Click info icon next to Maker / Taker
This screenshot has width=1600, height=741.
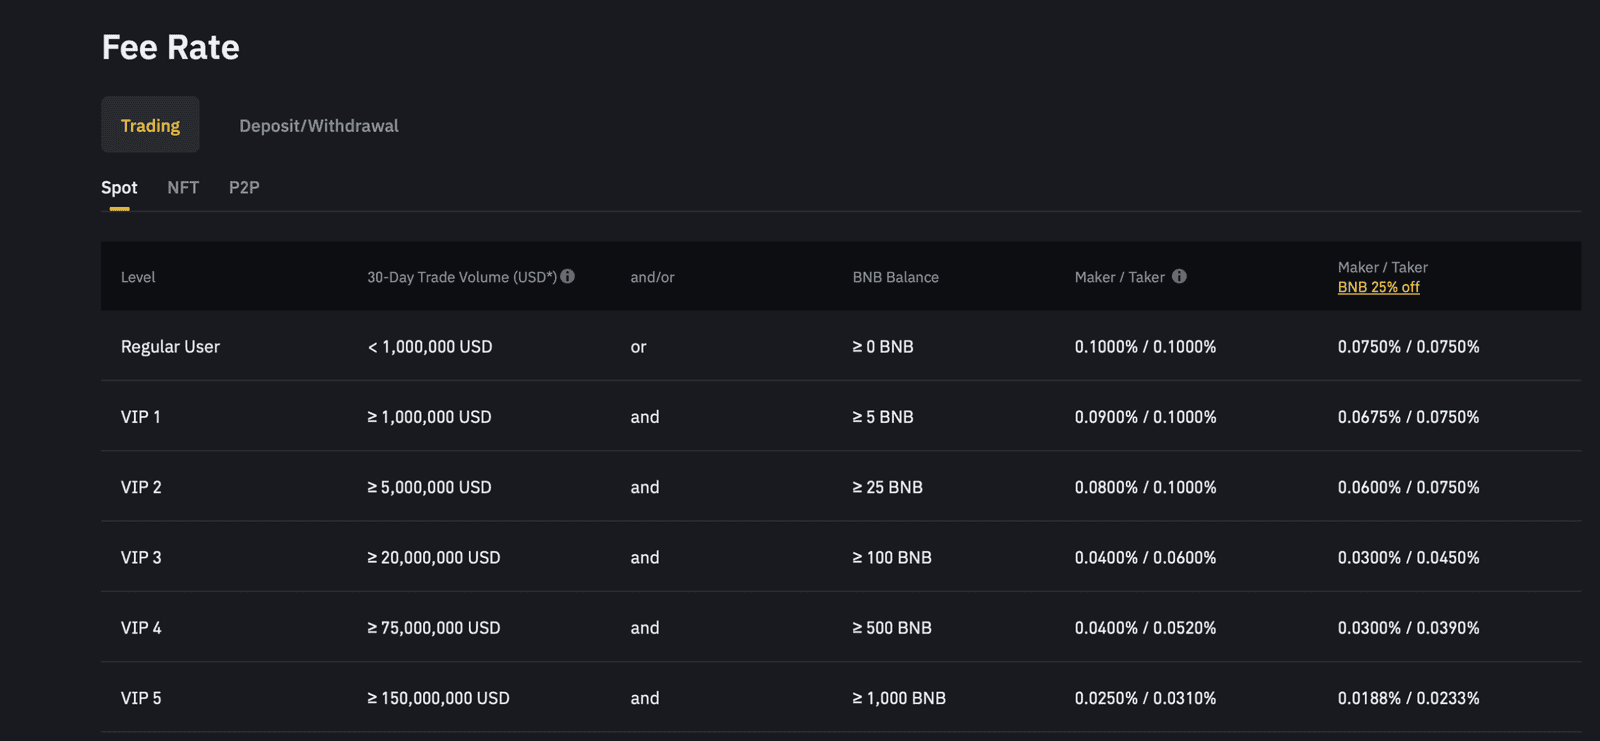[x=1179, y=276]
